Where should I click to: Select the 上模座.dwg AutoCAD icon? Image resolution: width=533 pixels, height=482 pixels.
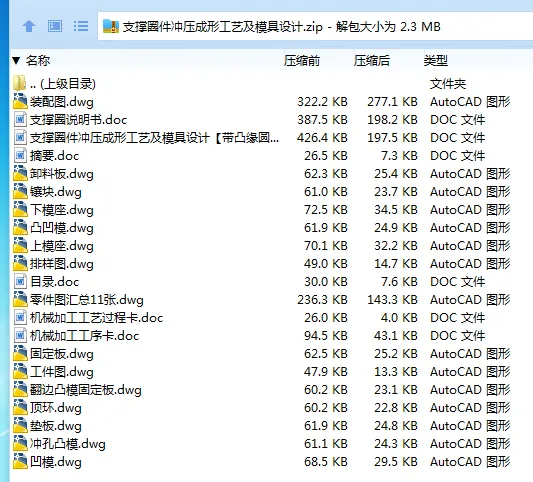20,245
